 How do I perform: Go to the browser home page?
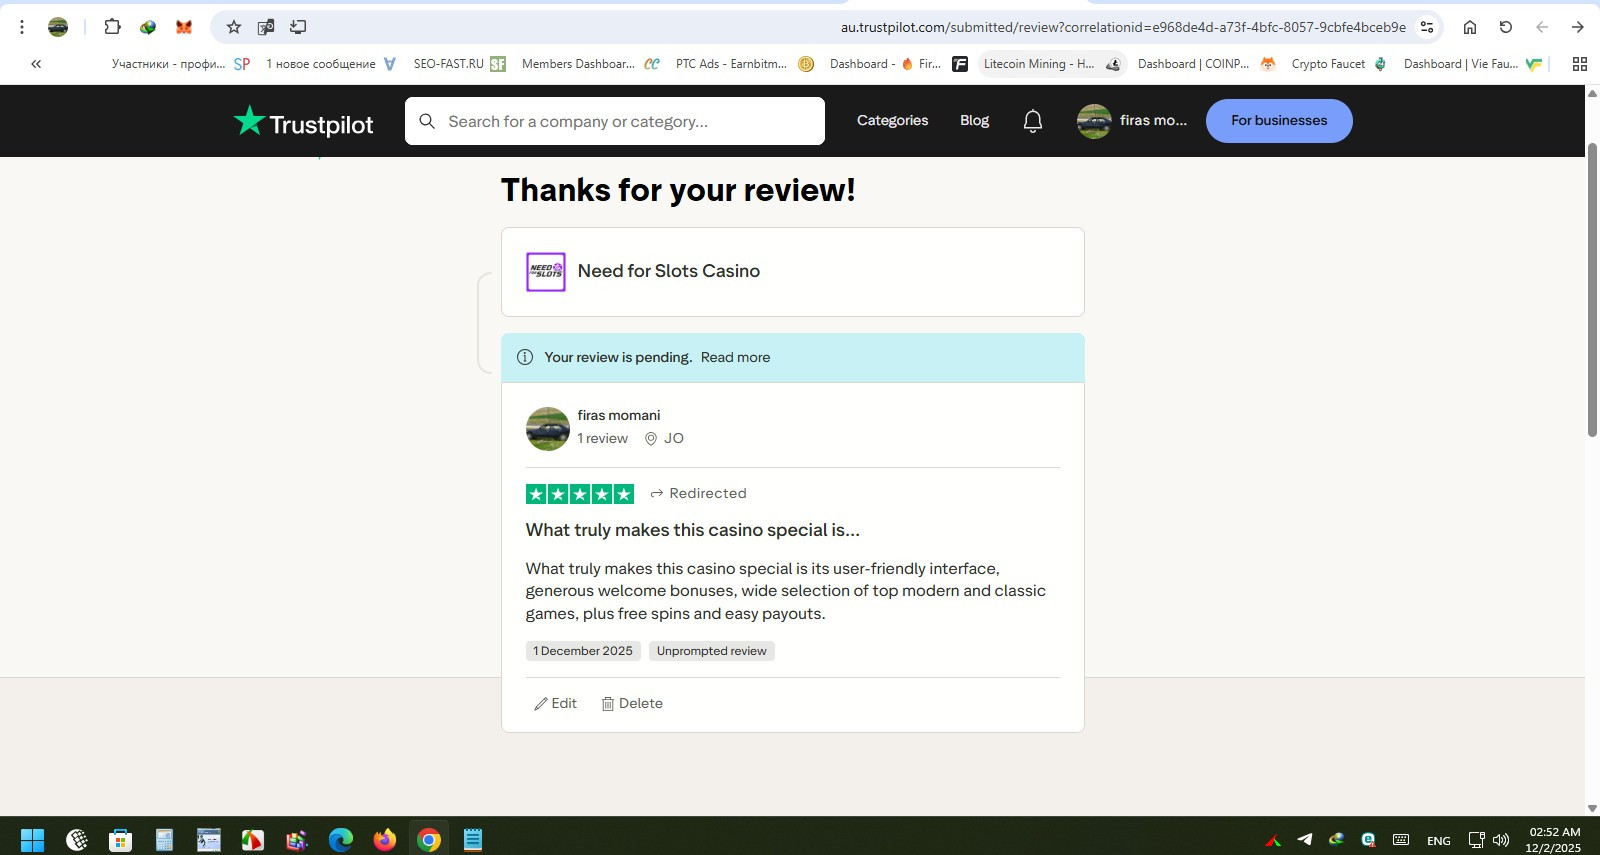tap(1470, 27)
